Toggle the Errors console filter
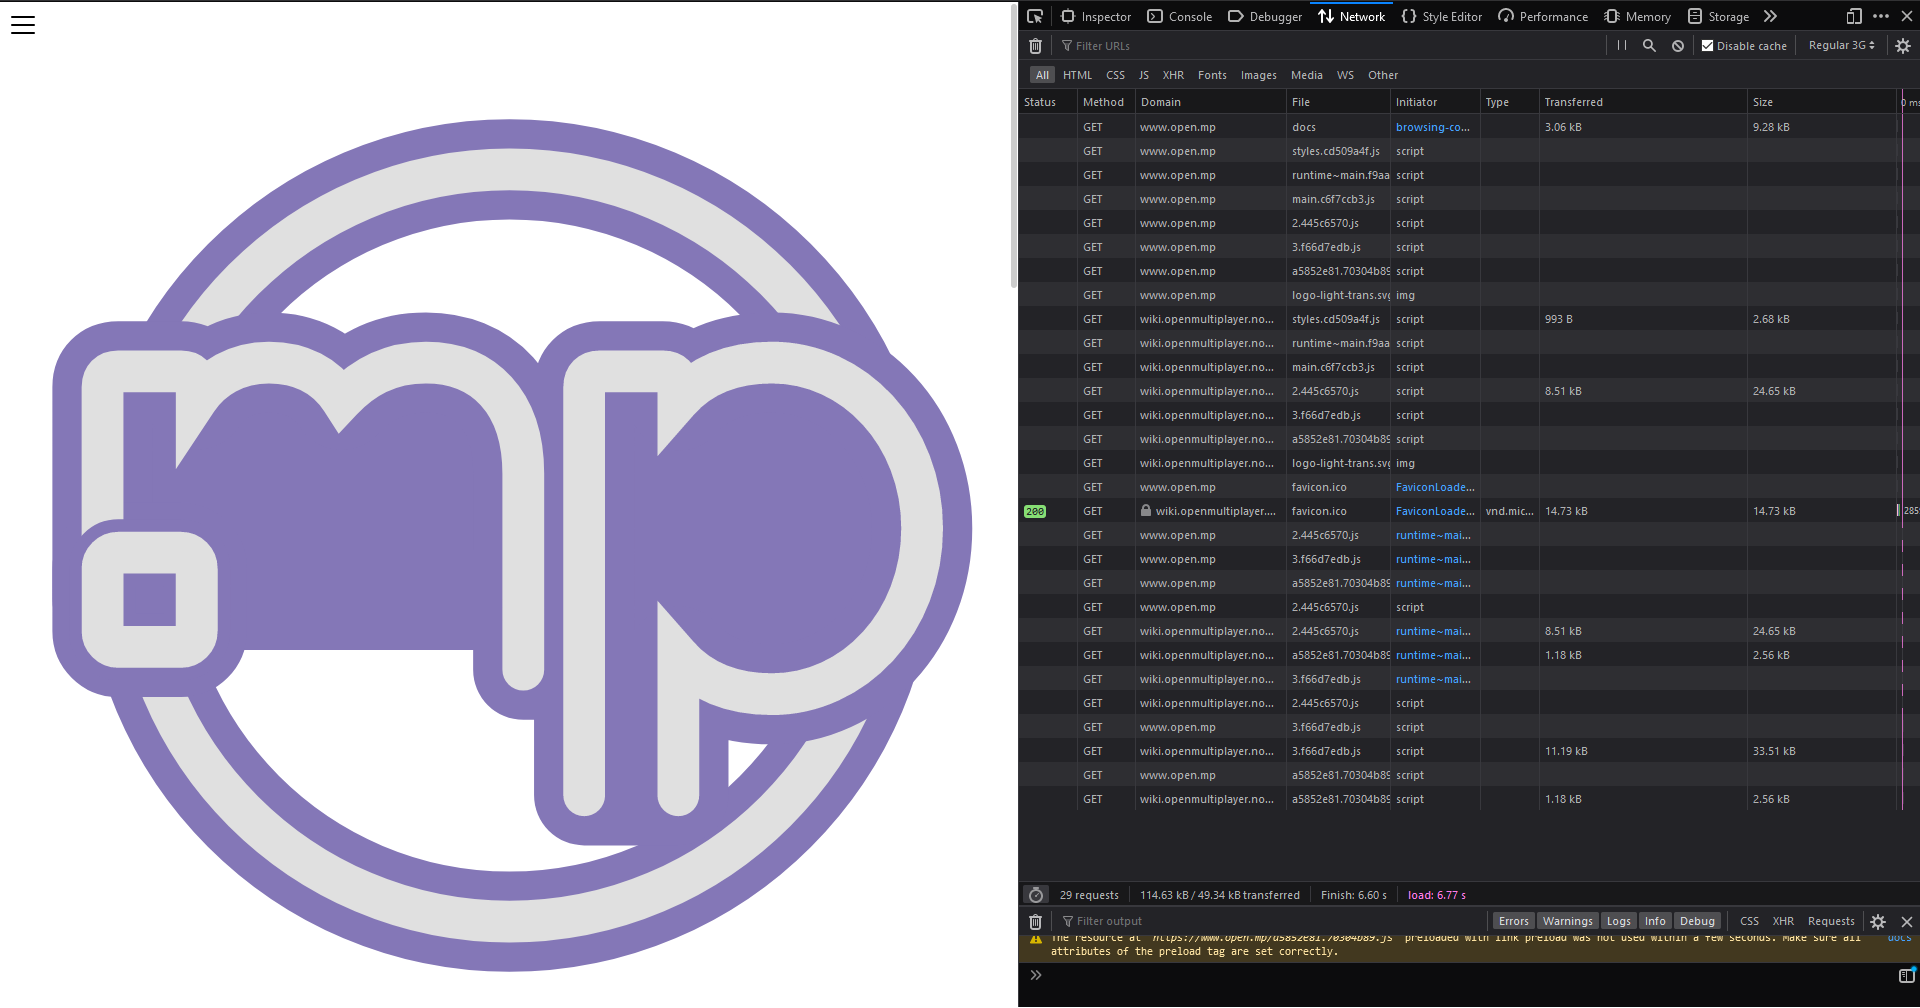Viewport: 1920px width, 1008px height. coord(1513,922)
